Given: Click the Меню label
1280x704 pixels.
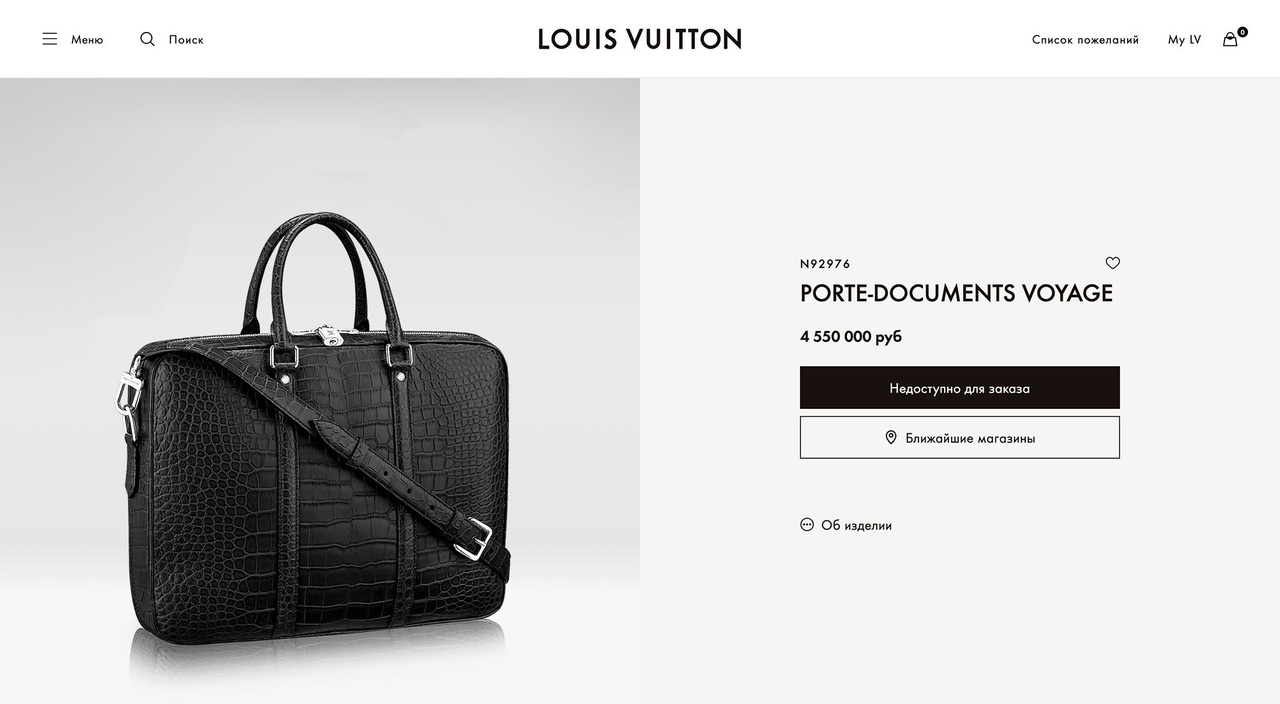Looking at the screenshot, I should [87, 40].
